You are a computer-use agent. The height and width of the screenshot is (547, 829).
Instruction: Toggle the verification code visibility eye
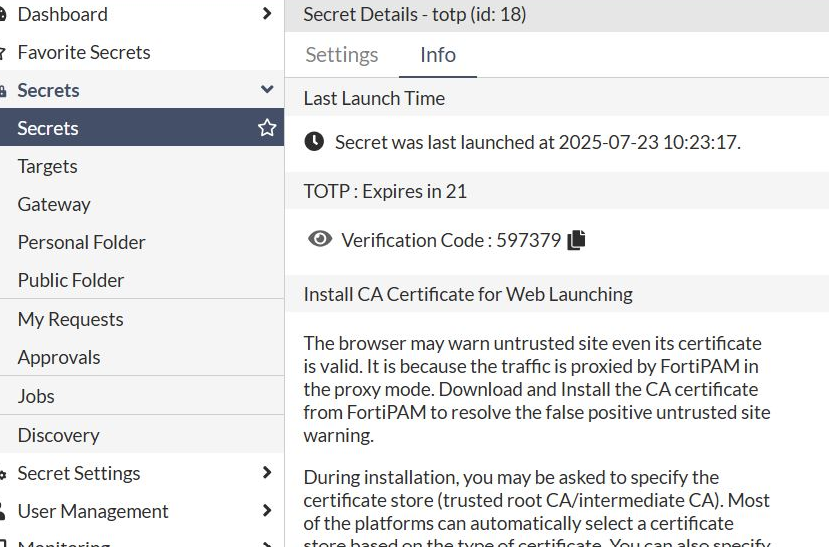(x=320, y=239)
